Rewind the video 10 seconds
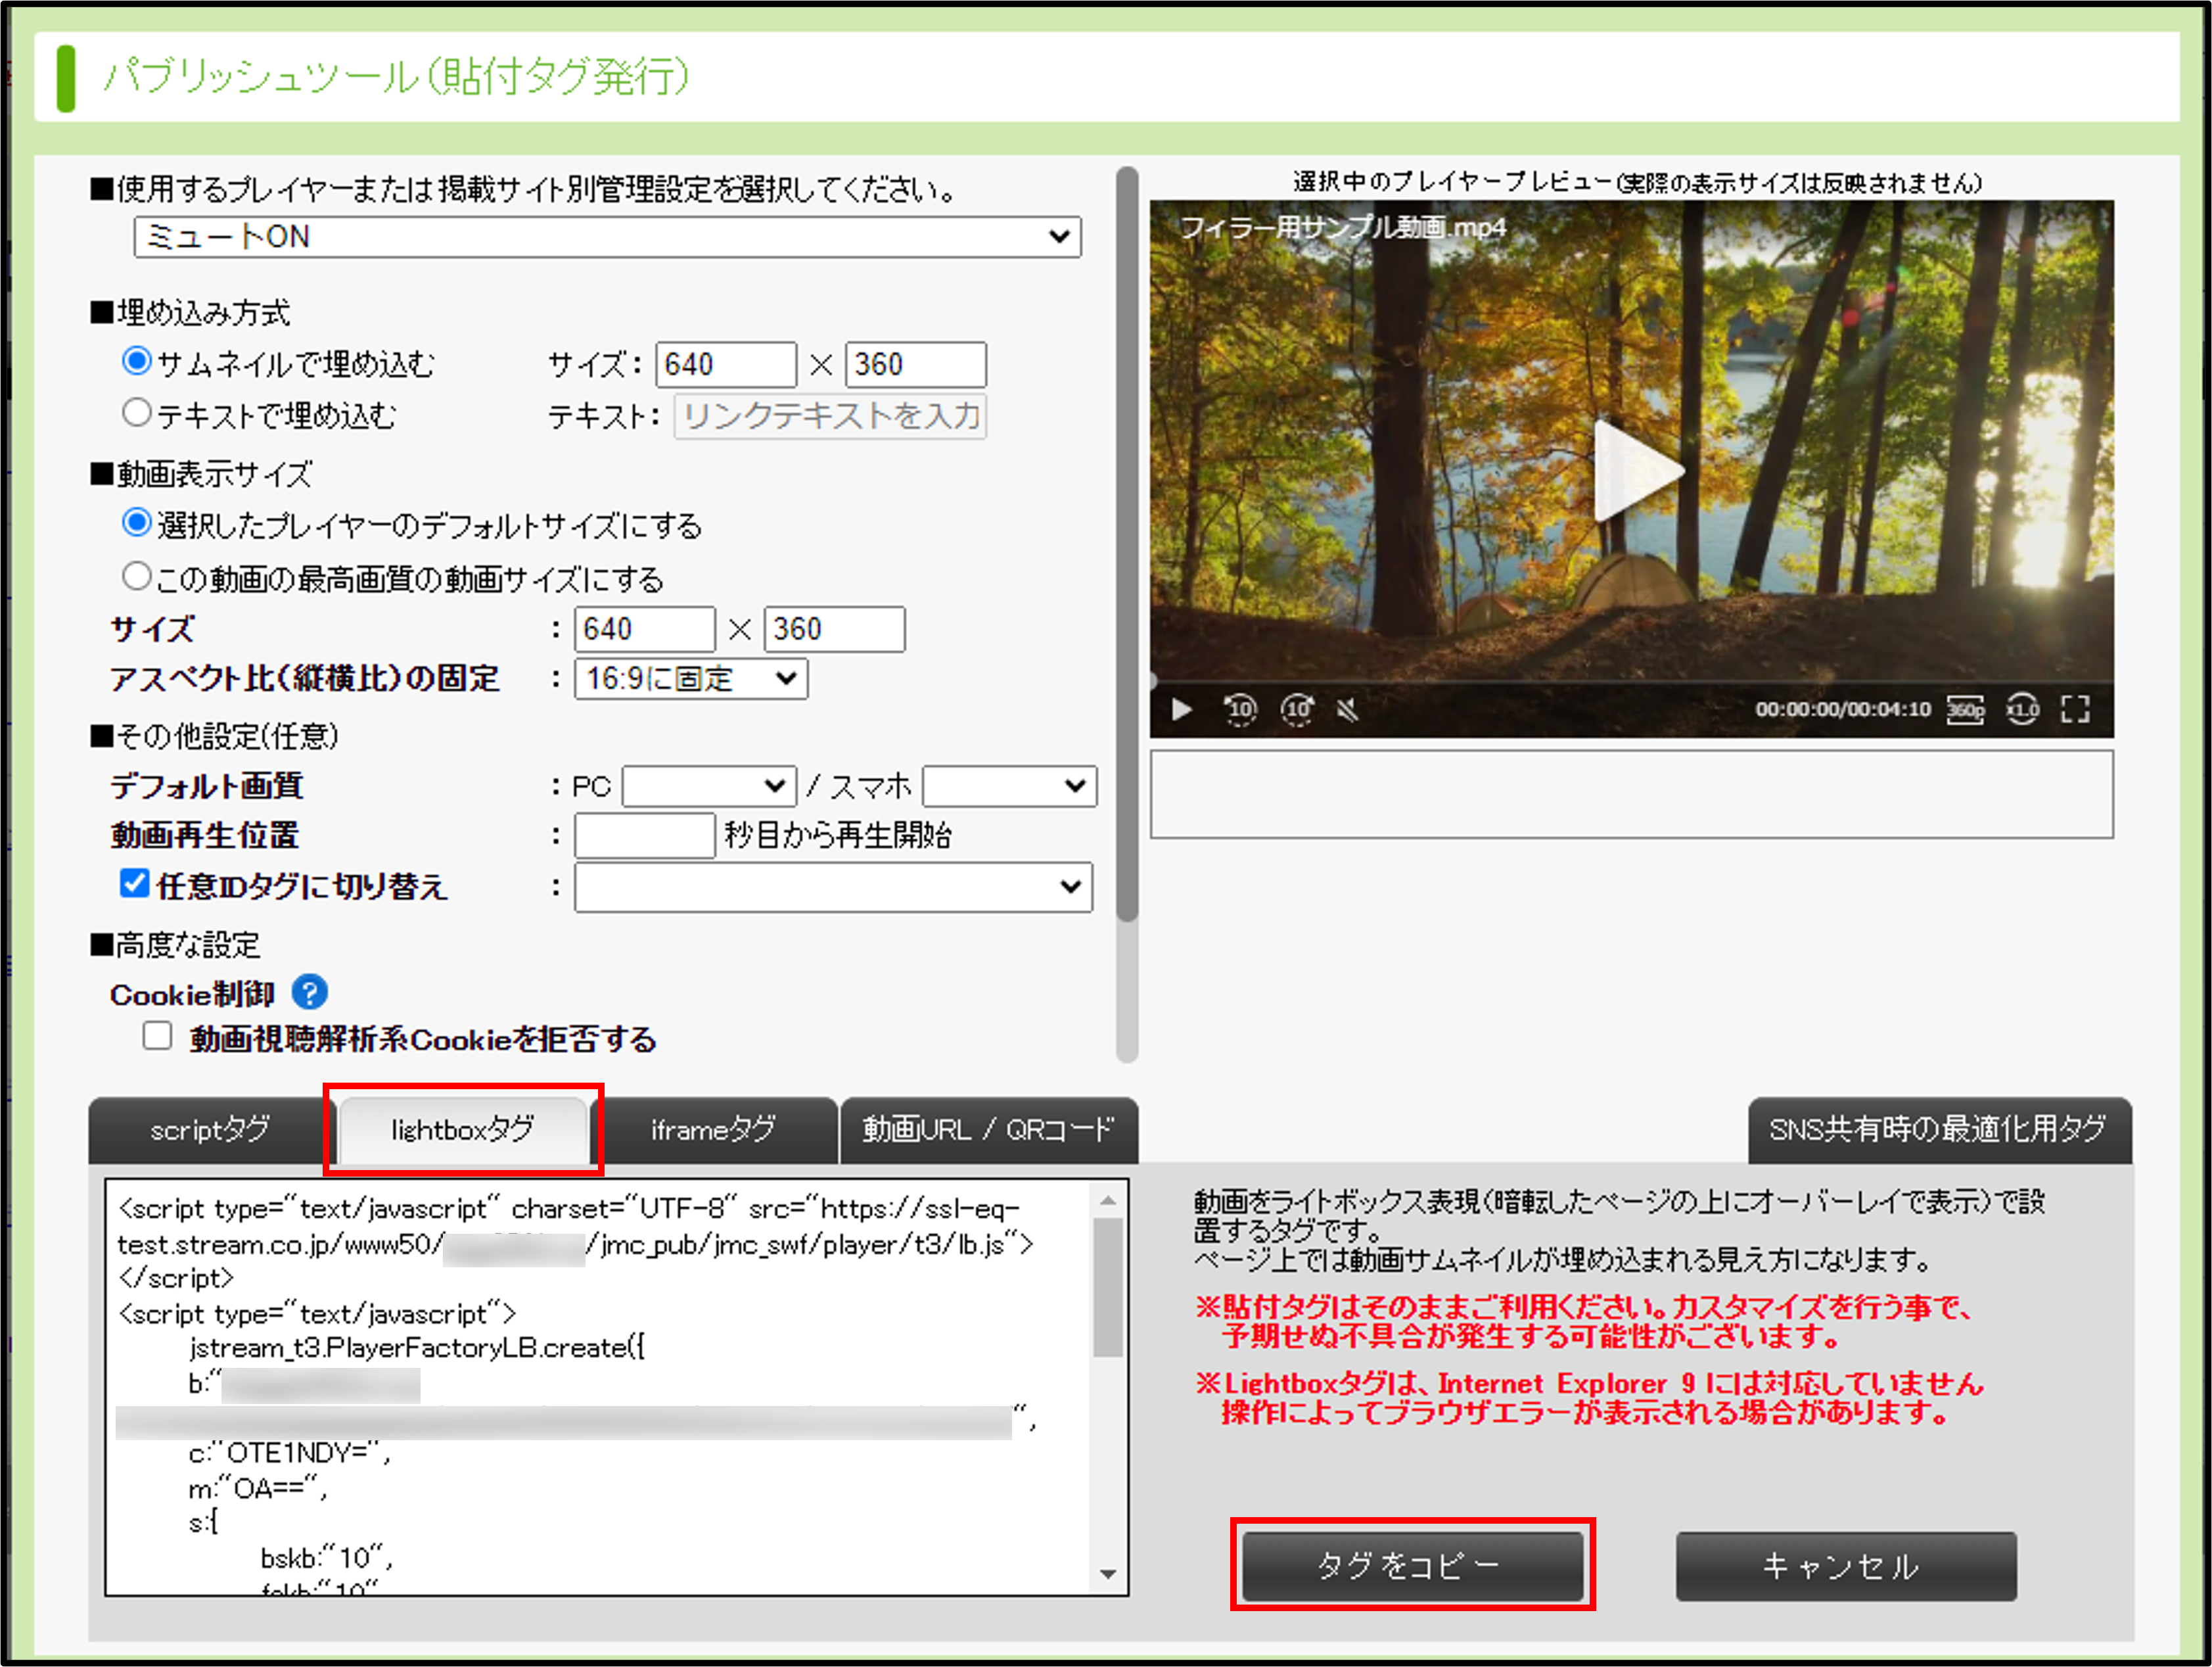Viewport: 2212px width, 1667px height. (x=1240, y=709)
